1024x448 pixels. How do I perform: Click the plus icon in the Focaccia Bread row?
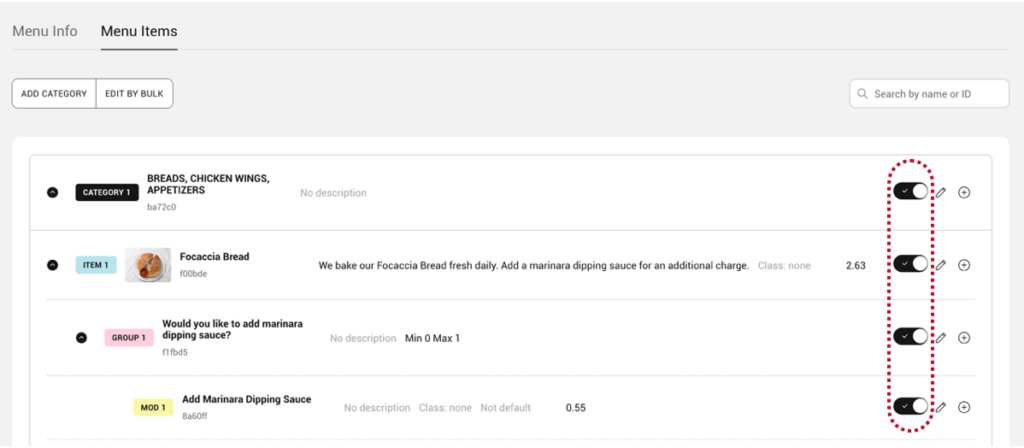click(964, 265)
